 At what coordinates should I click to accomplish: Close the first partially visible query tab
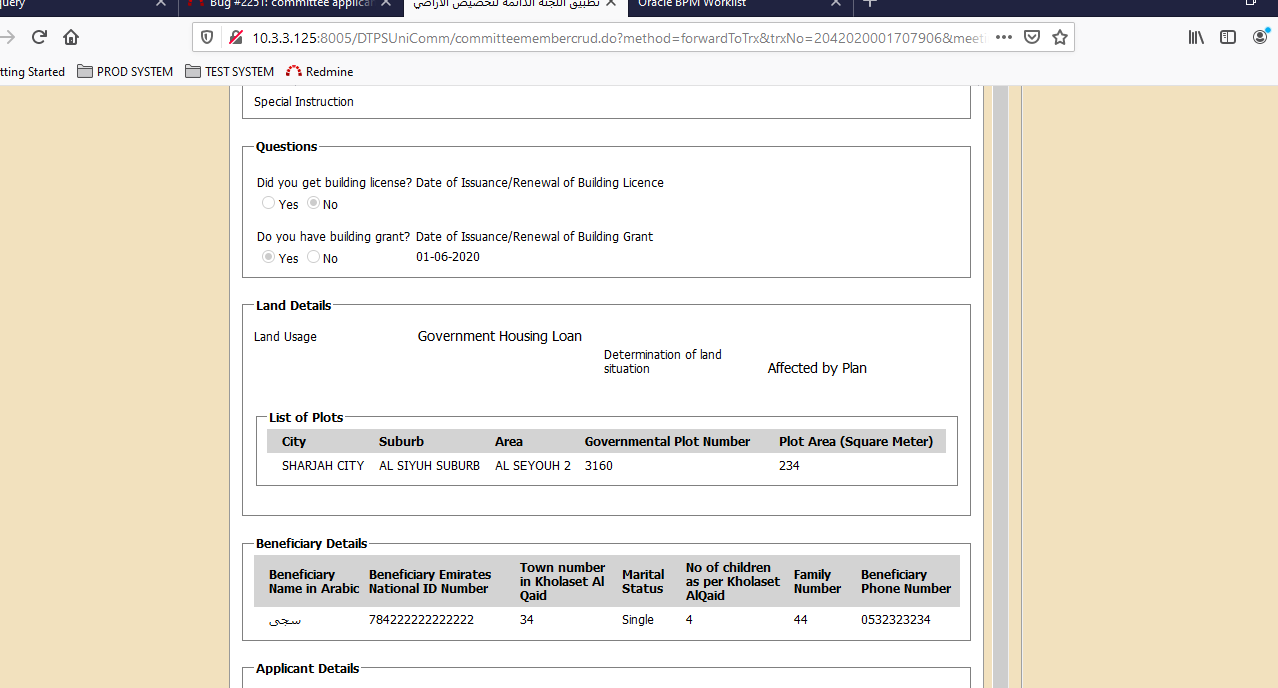click(160, 3)
